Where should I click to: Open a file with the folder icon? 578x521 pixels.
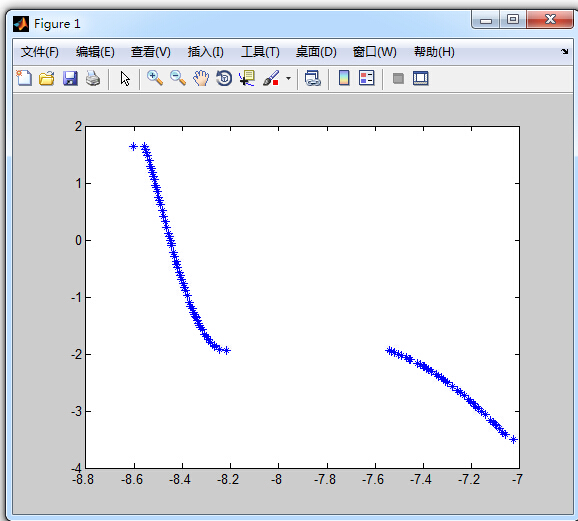47,78
